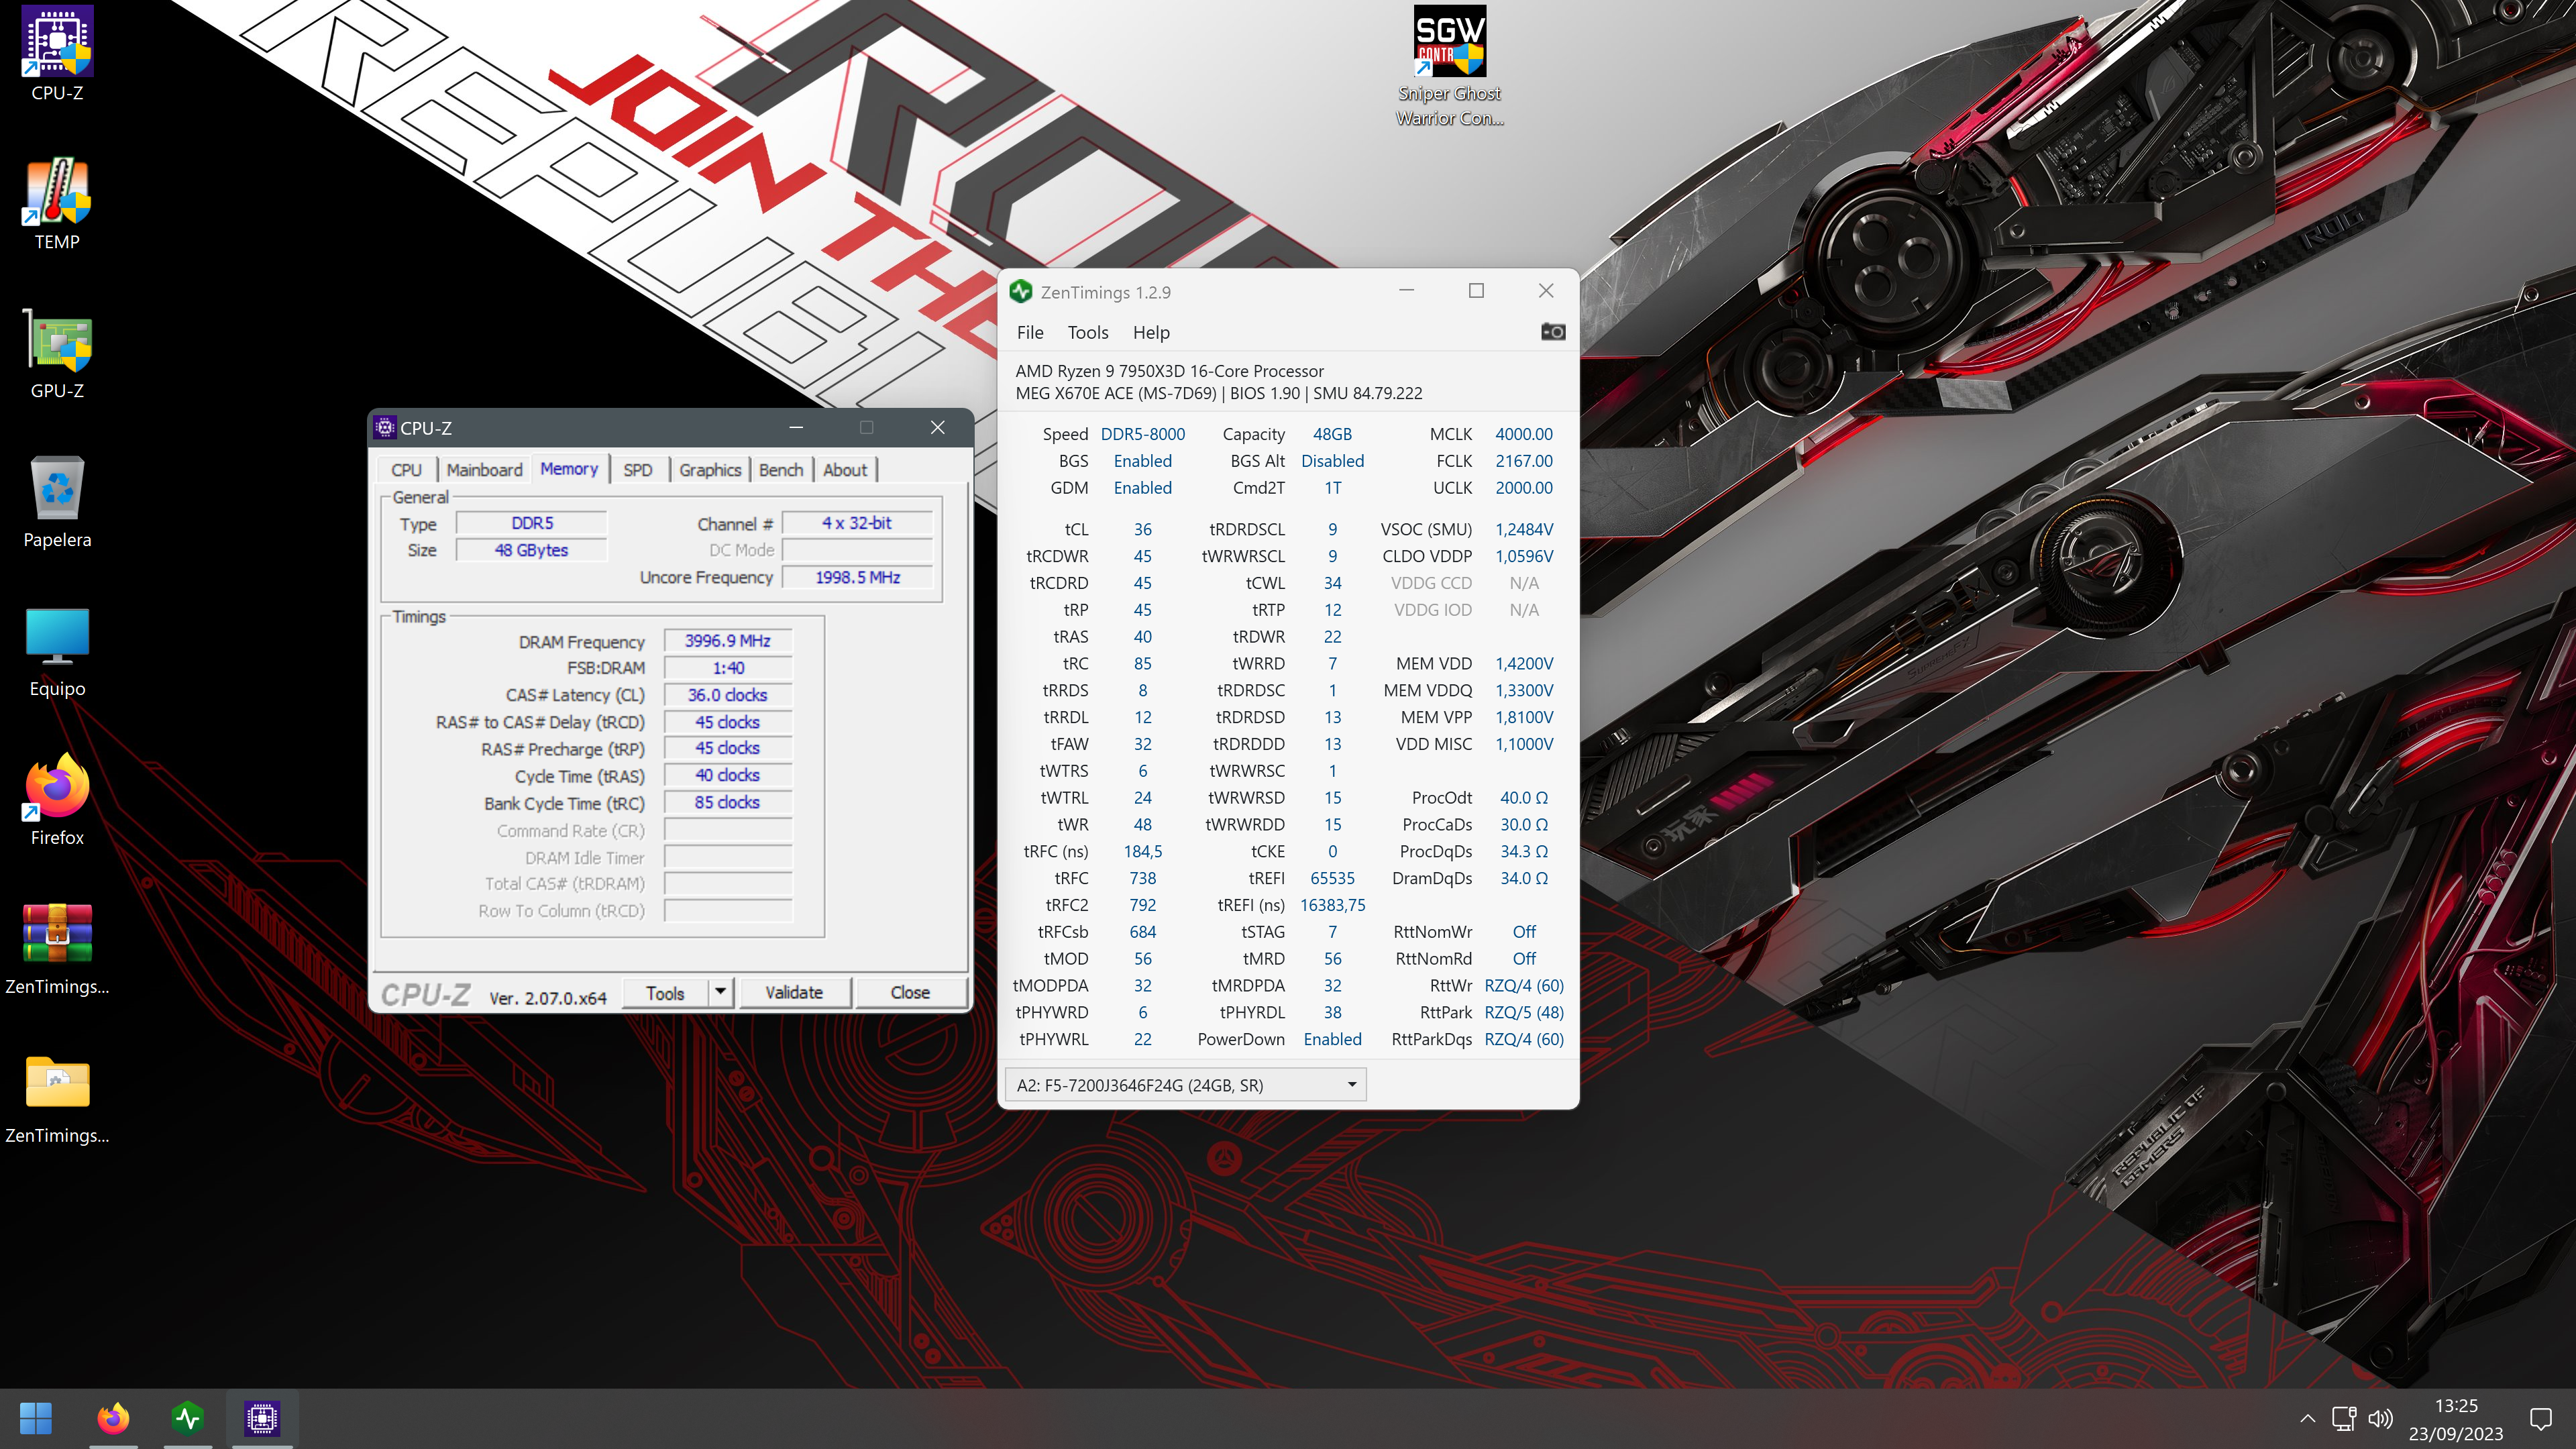Viewport: 2576px width, 1449px height.
Task: Open the volume tray icon
Action: [2381, 1418]
